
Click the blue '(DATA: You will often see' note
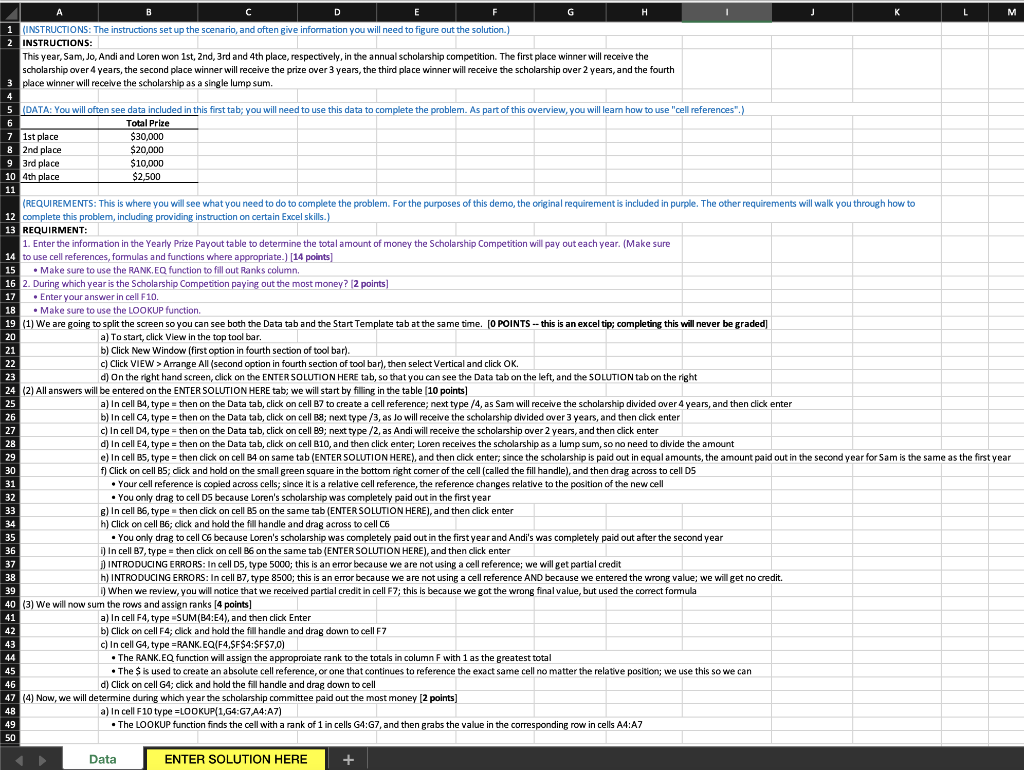(383, 110)
